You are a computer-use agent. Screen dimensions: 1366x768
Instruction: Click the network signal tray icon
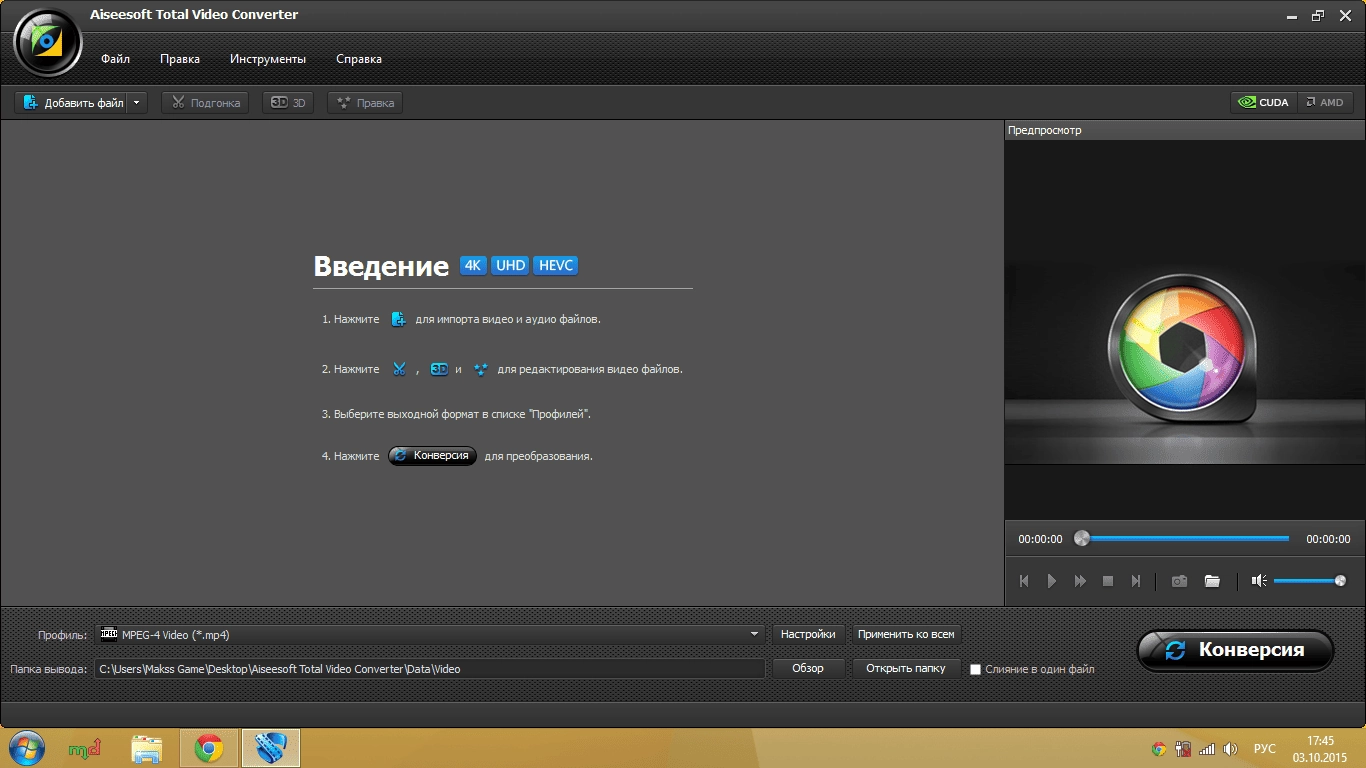pos(1207,749)
